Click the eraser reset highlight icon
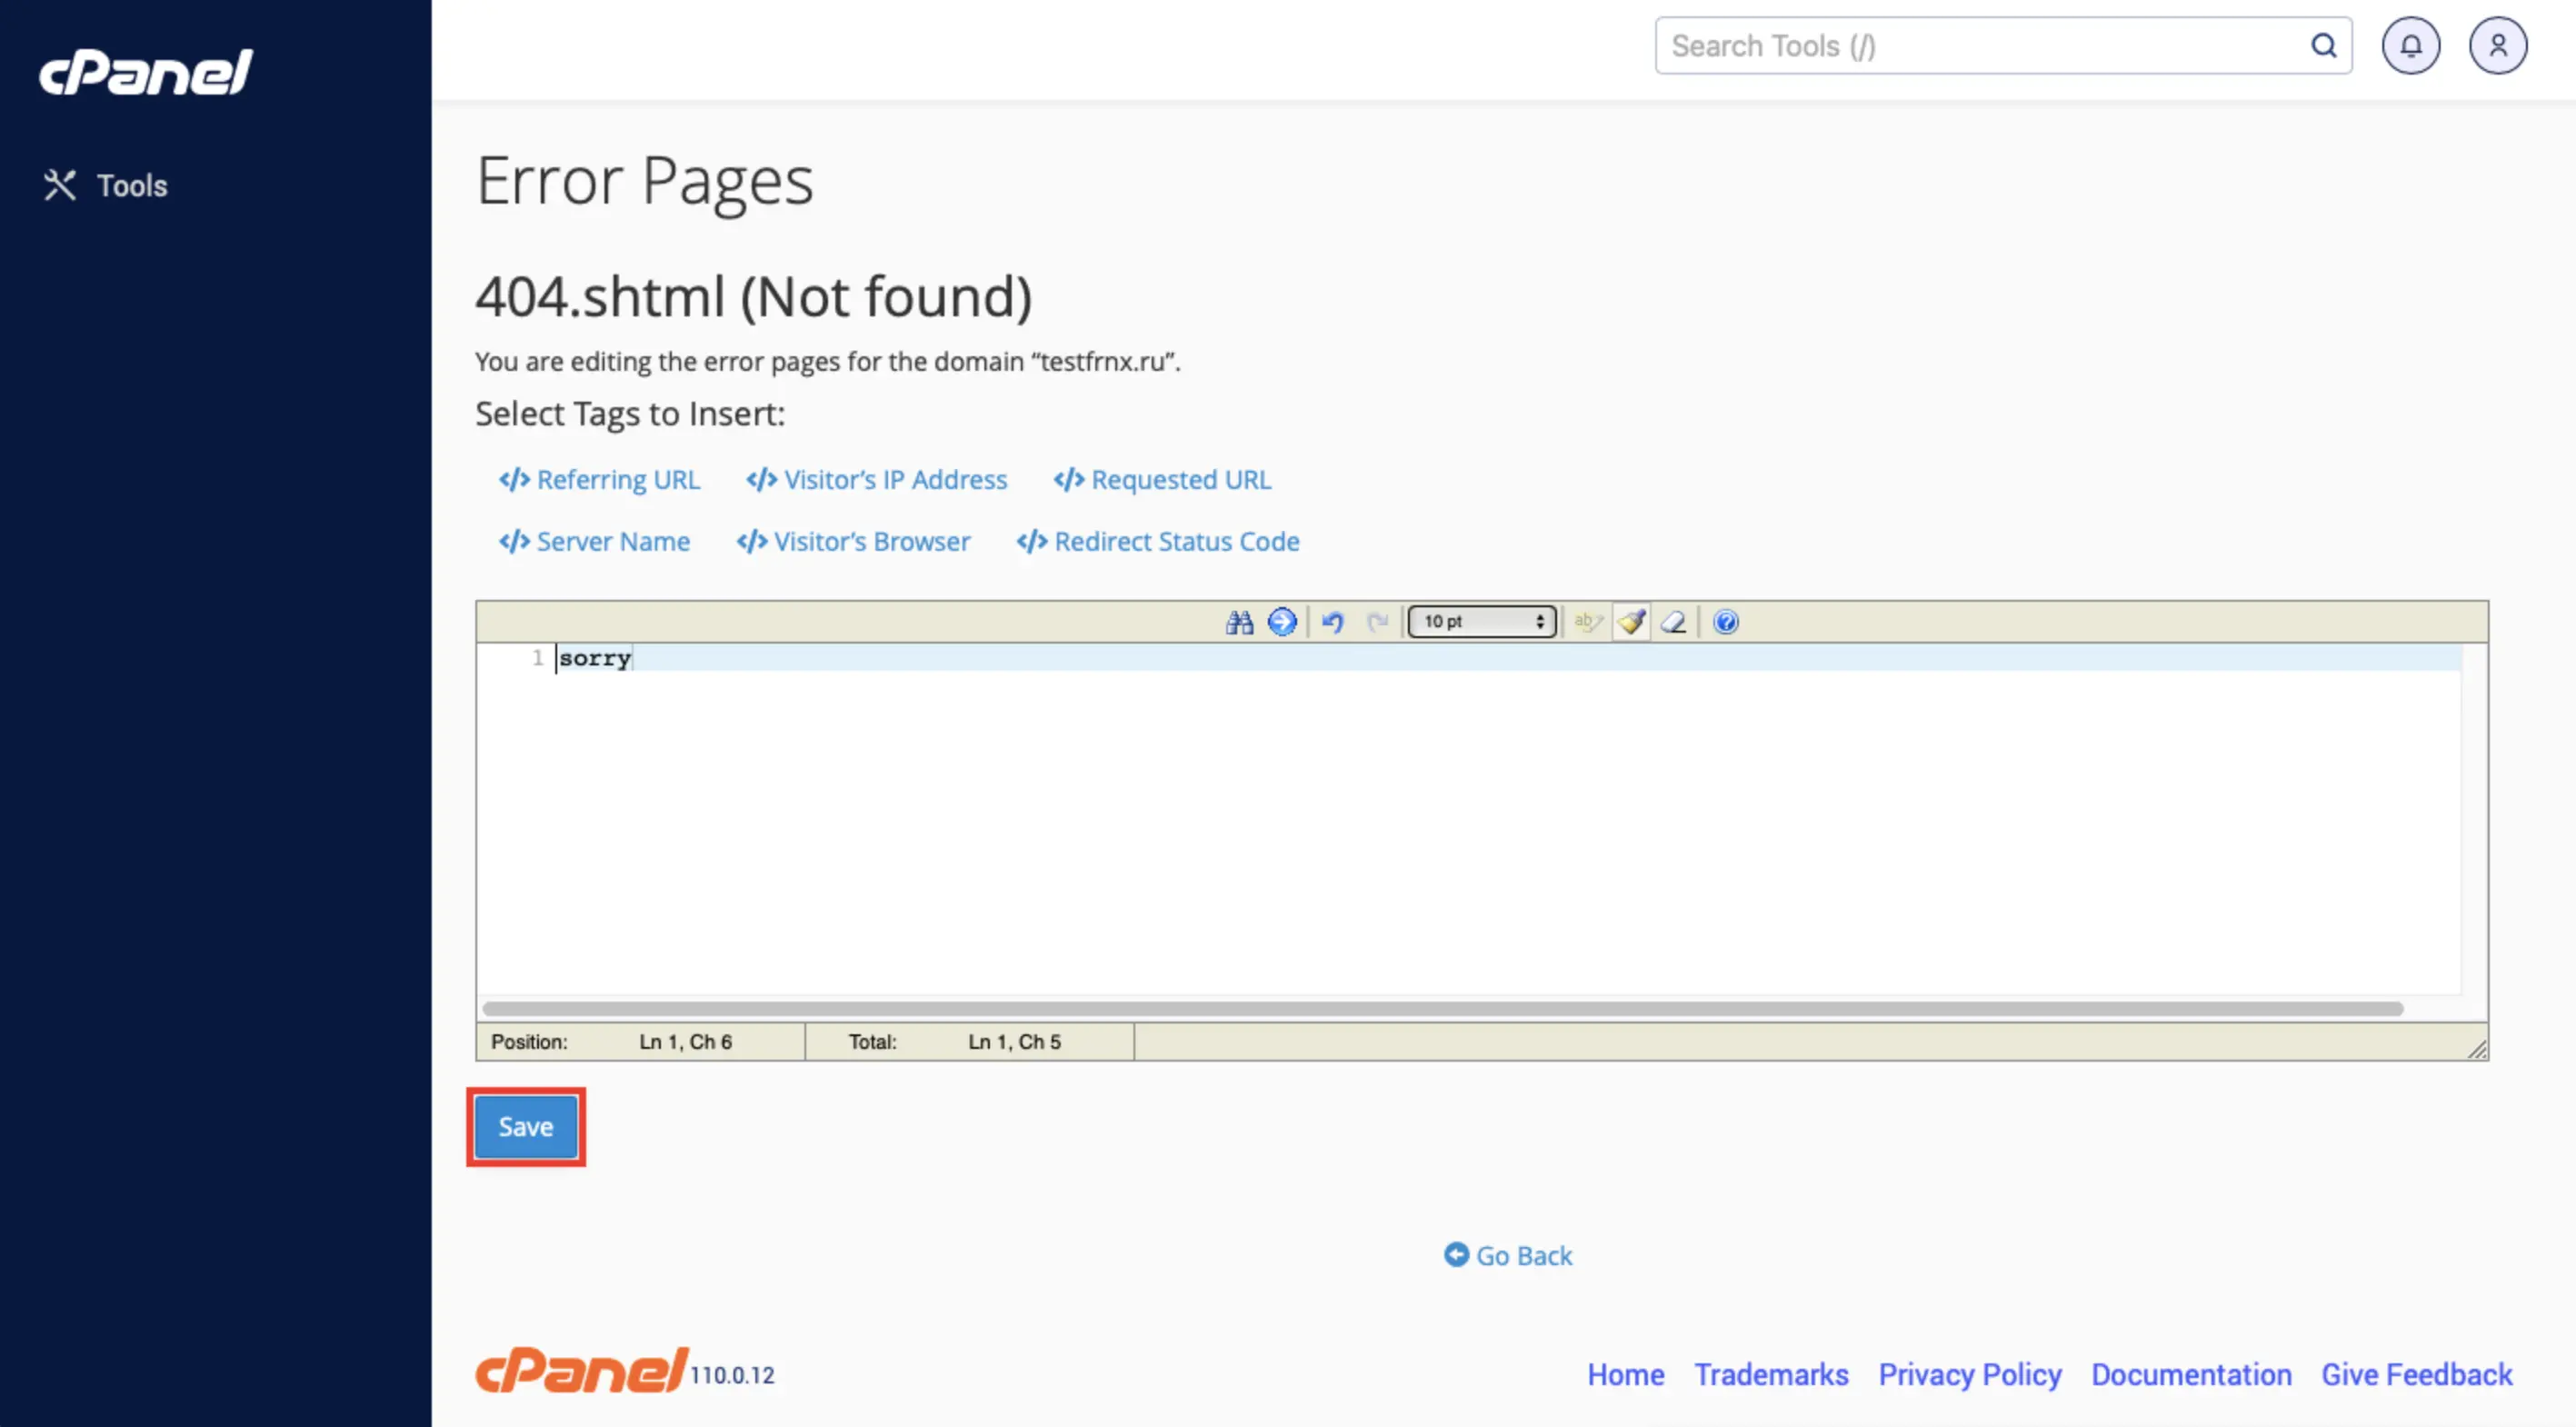Image resolution: width=2576 pixels, height=1427 pixels. click(x=1673, y=622)
